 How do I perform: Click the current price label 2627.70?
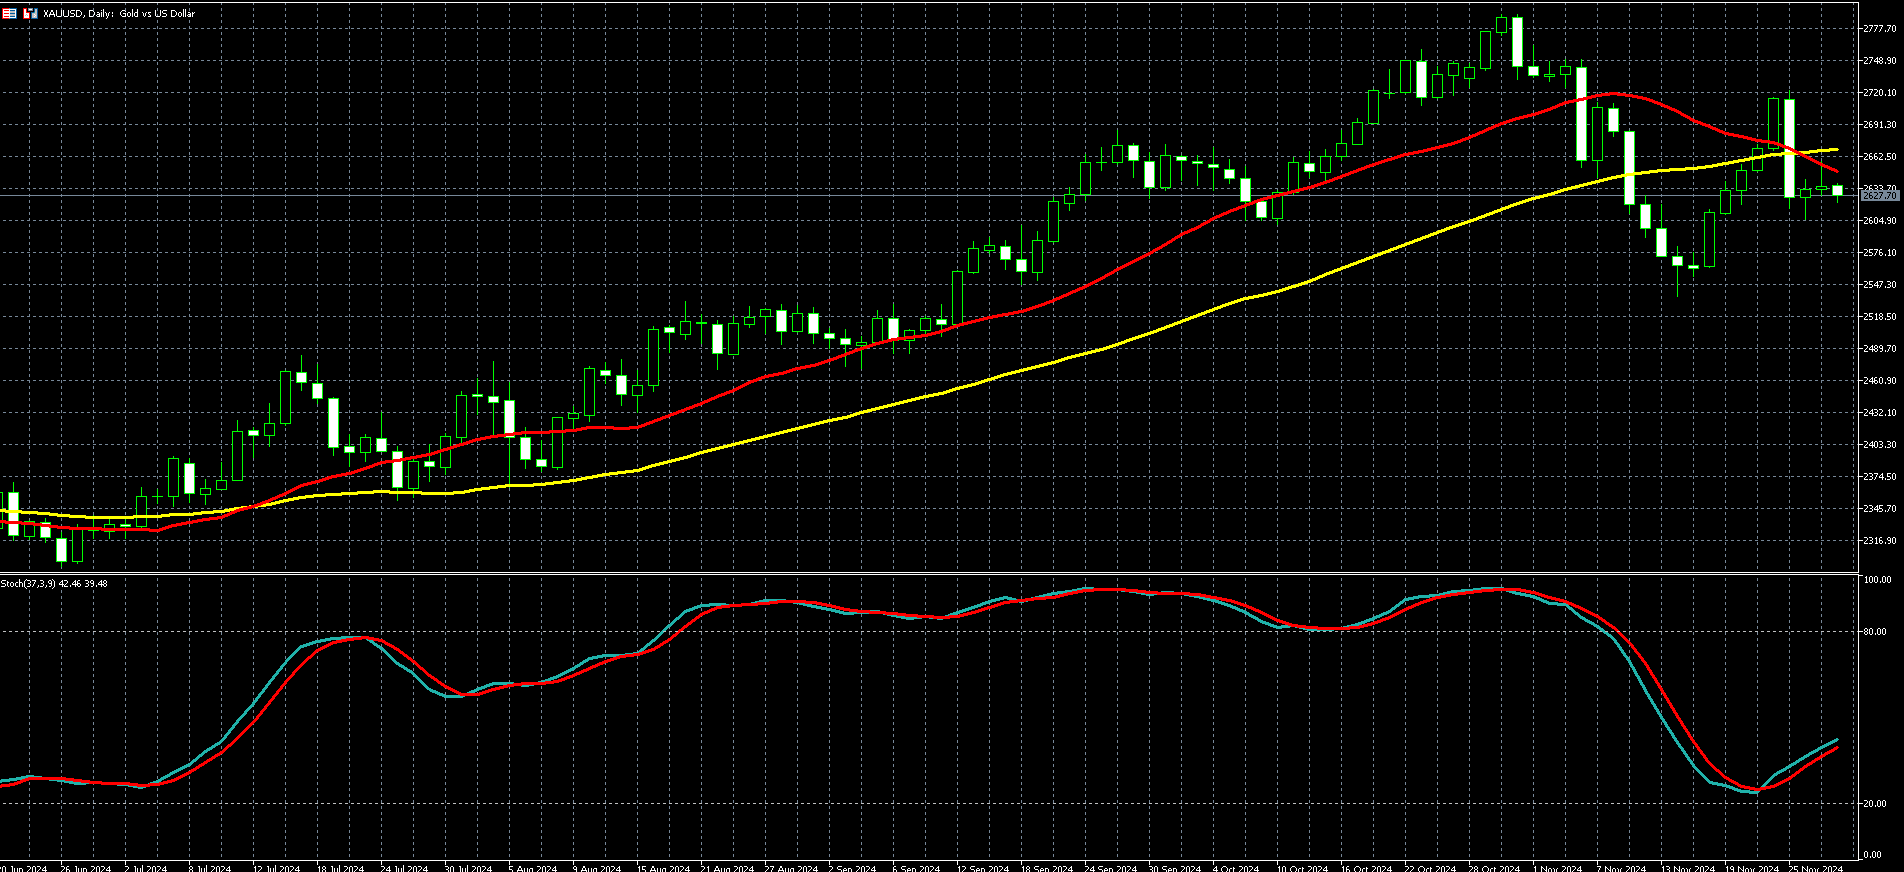pos(1880,196)
